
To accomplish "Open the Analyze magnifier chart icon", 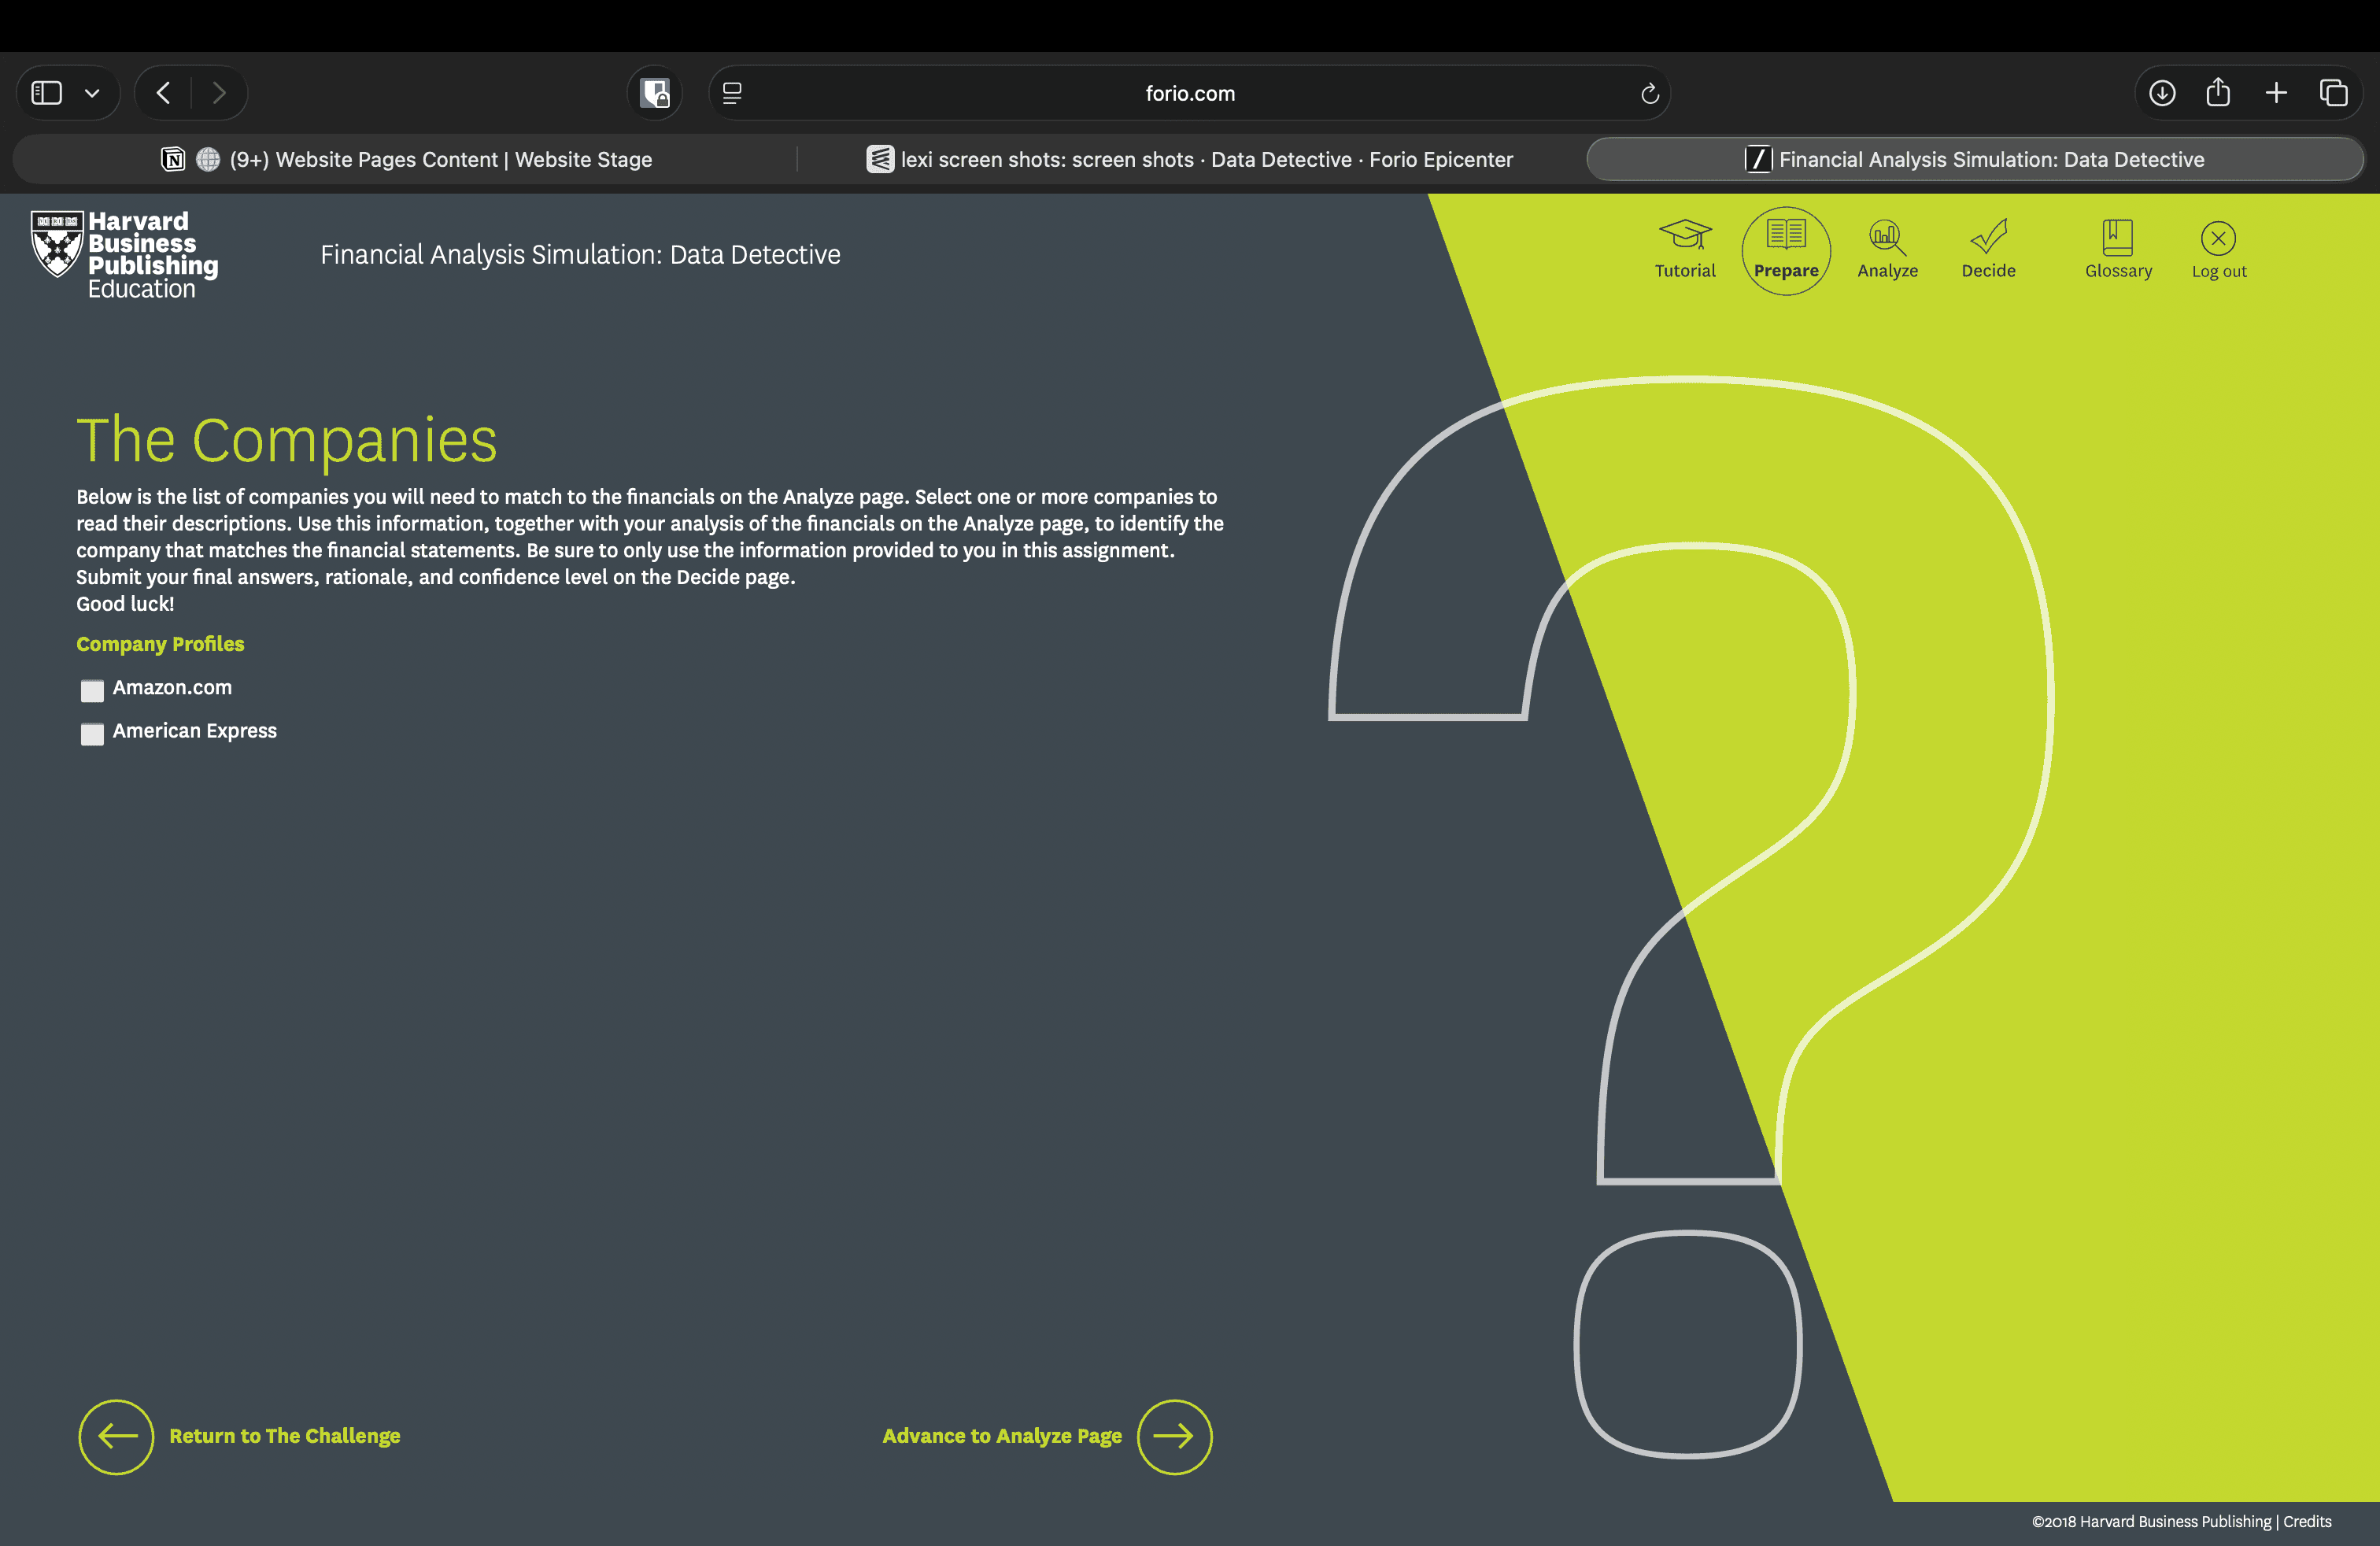I will pyautogui.click(x=1887, y=237).
